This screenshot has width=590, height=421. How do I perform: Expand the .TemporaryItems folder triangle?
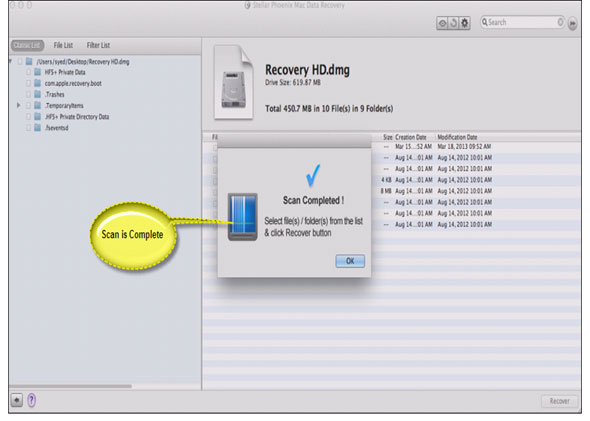click(x=18, y=105)
